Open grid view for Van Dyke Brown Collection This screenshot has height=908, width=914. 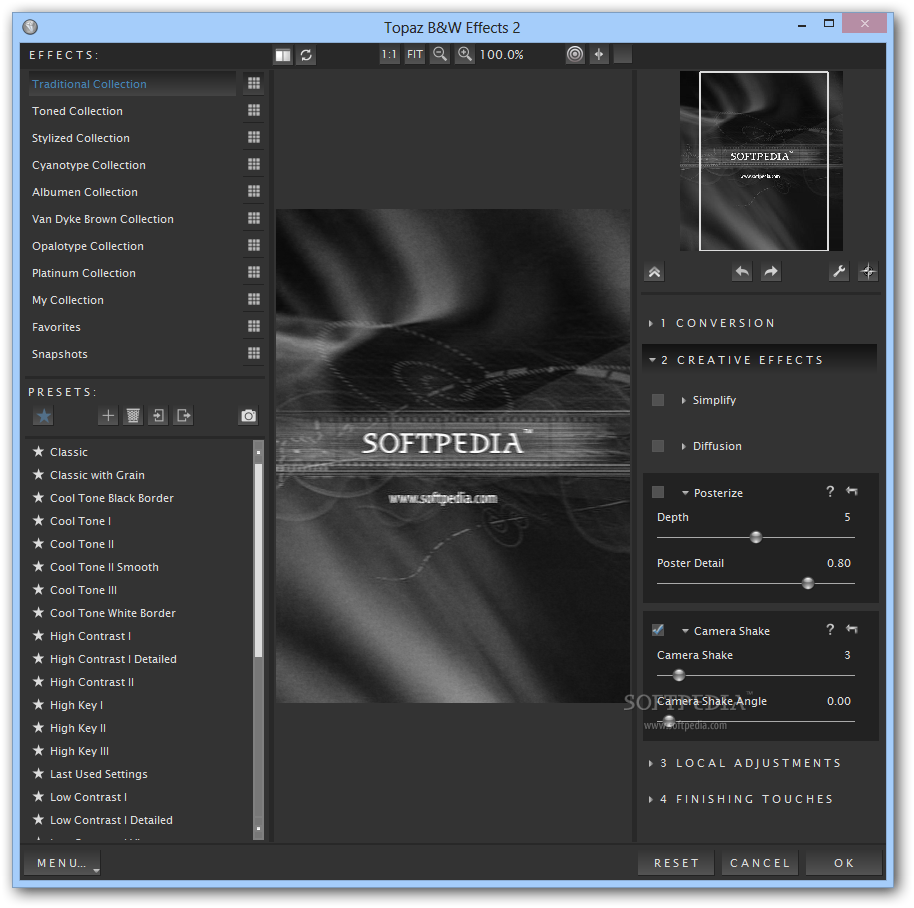[254, 218]
